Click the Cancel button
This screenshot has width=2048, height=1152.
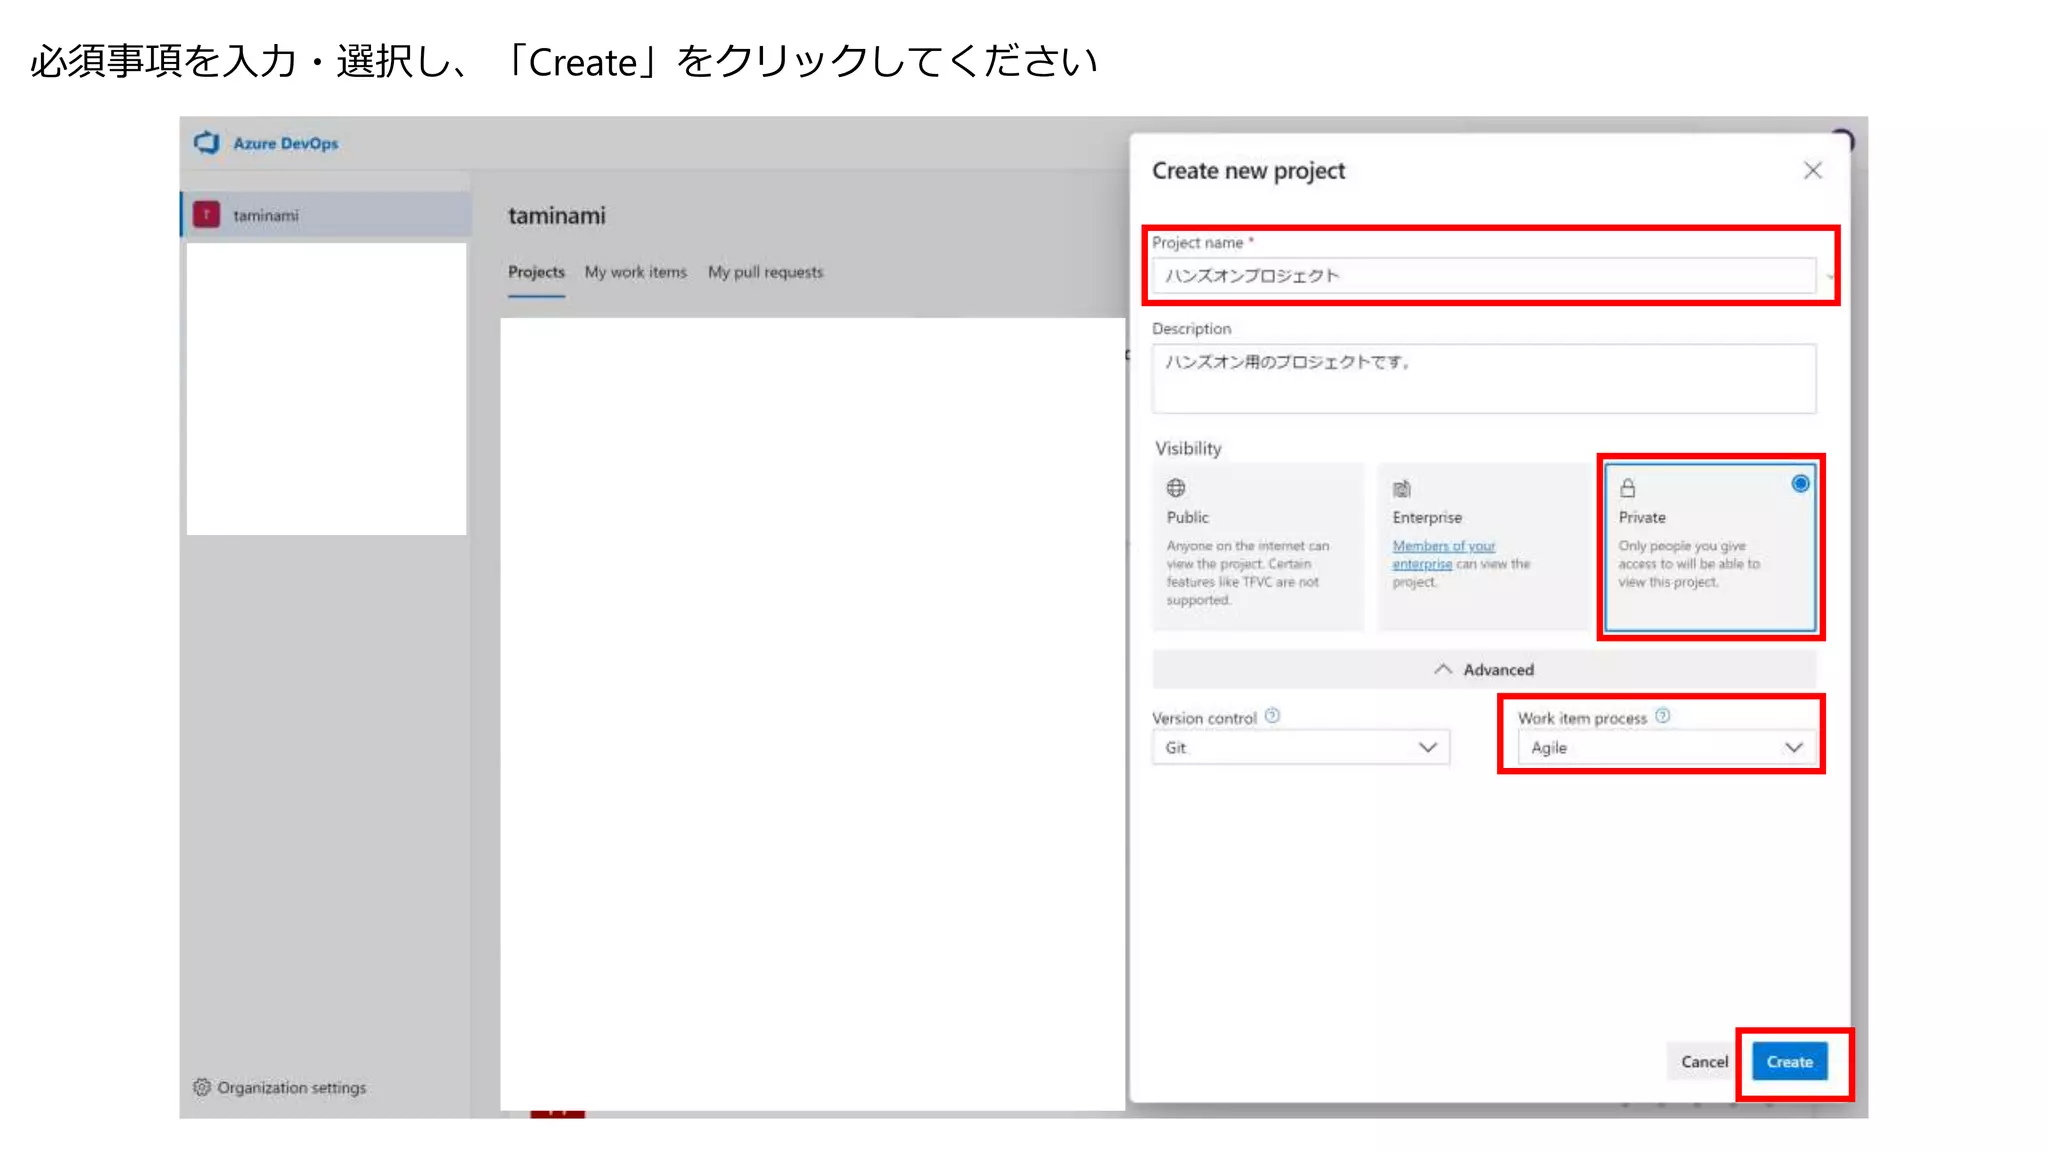[x=1704, y=1062]
